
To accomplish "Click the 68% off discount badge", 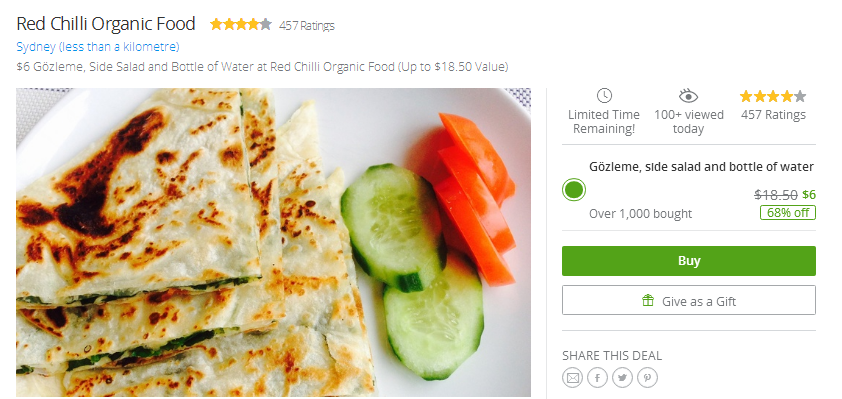I will coord(788,213).
